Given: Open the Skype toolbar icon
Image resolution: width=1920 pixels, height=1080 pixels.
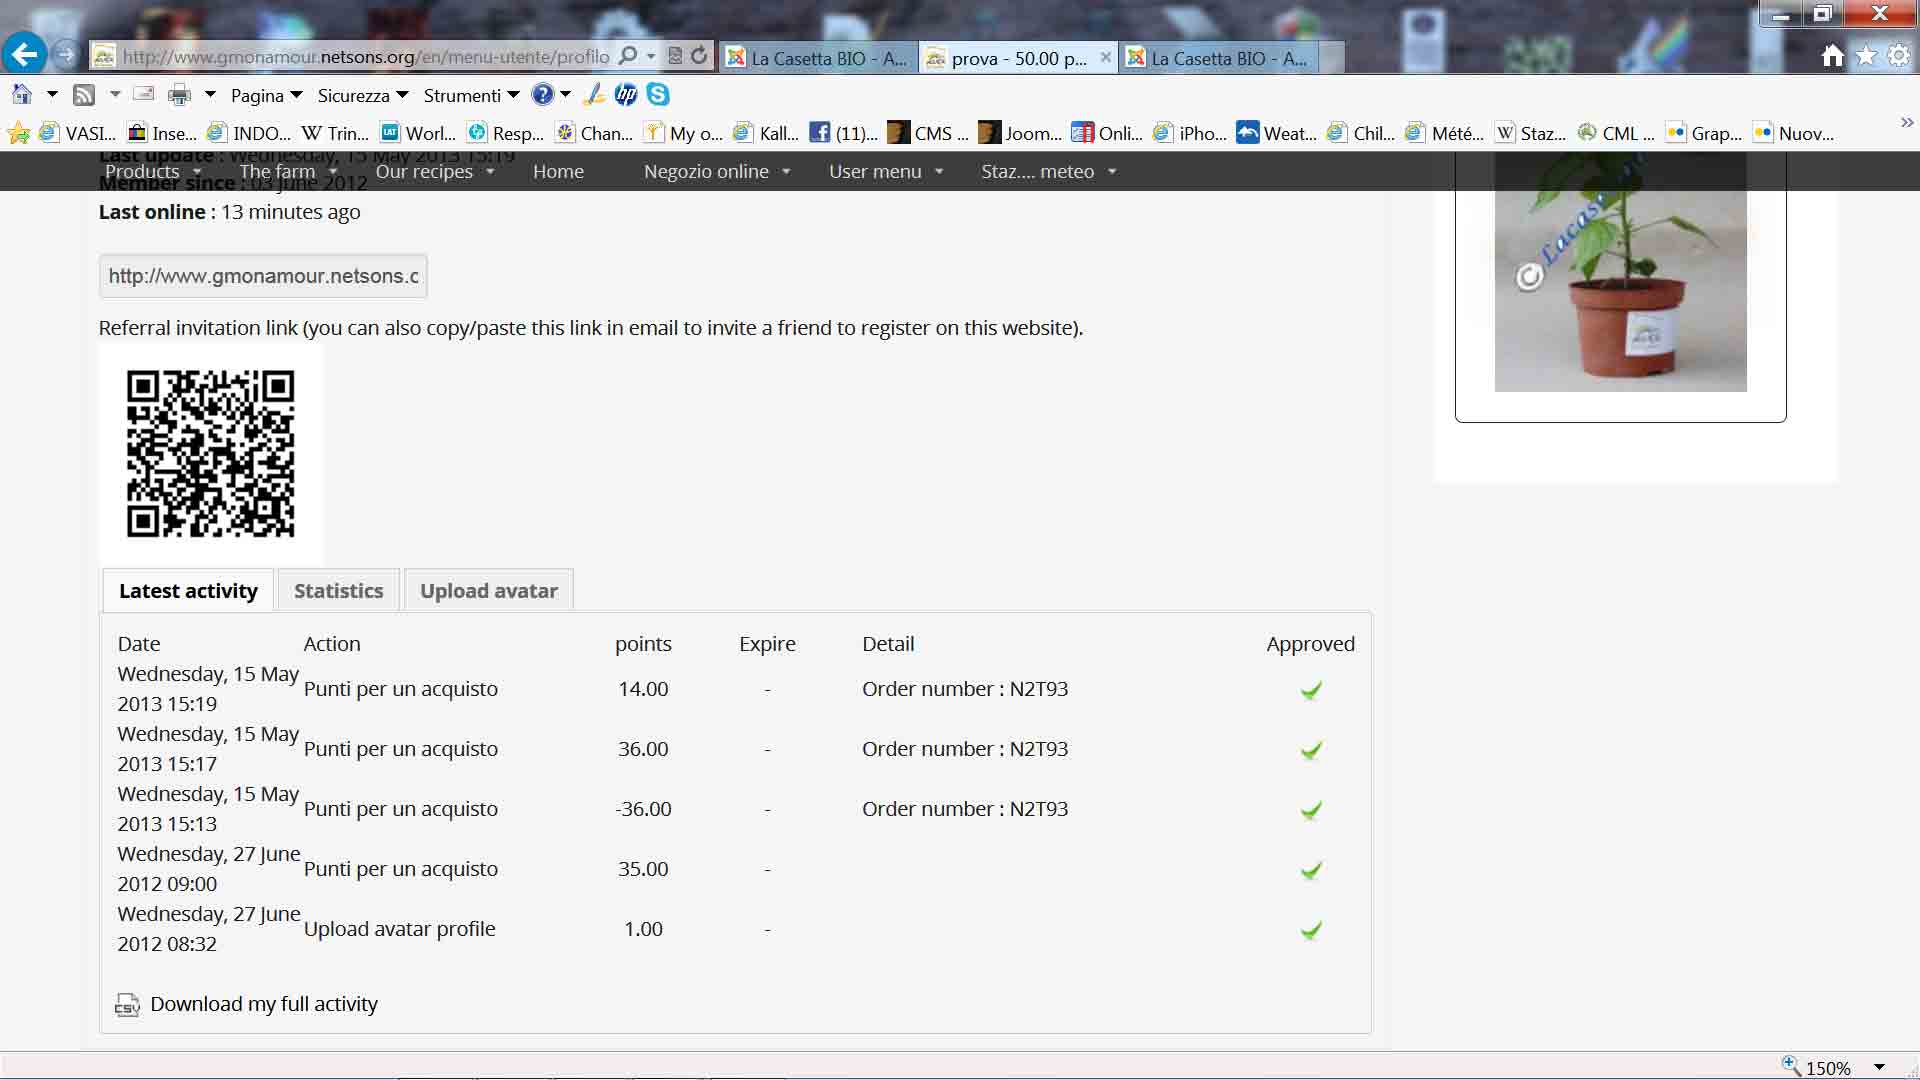Looking at the screenshot, I should click(658, 95).
